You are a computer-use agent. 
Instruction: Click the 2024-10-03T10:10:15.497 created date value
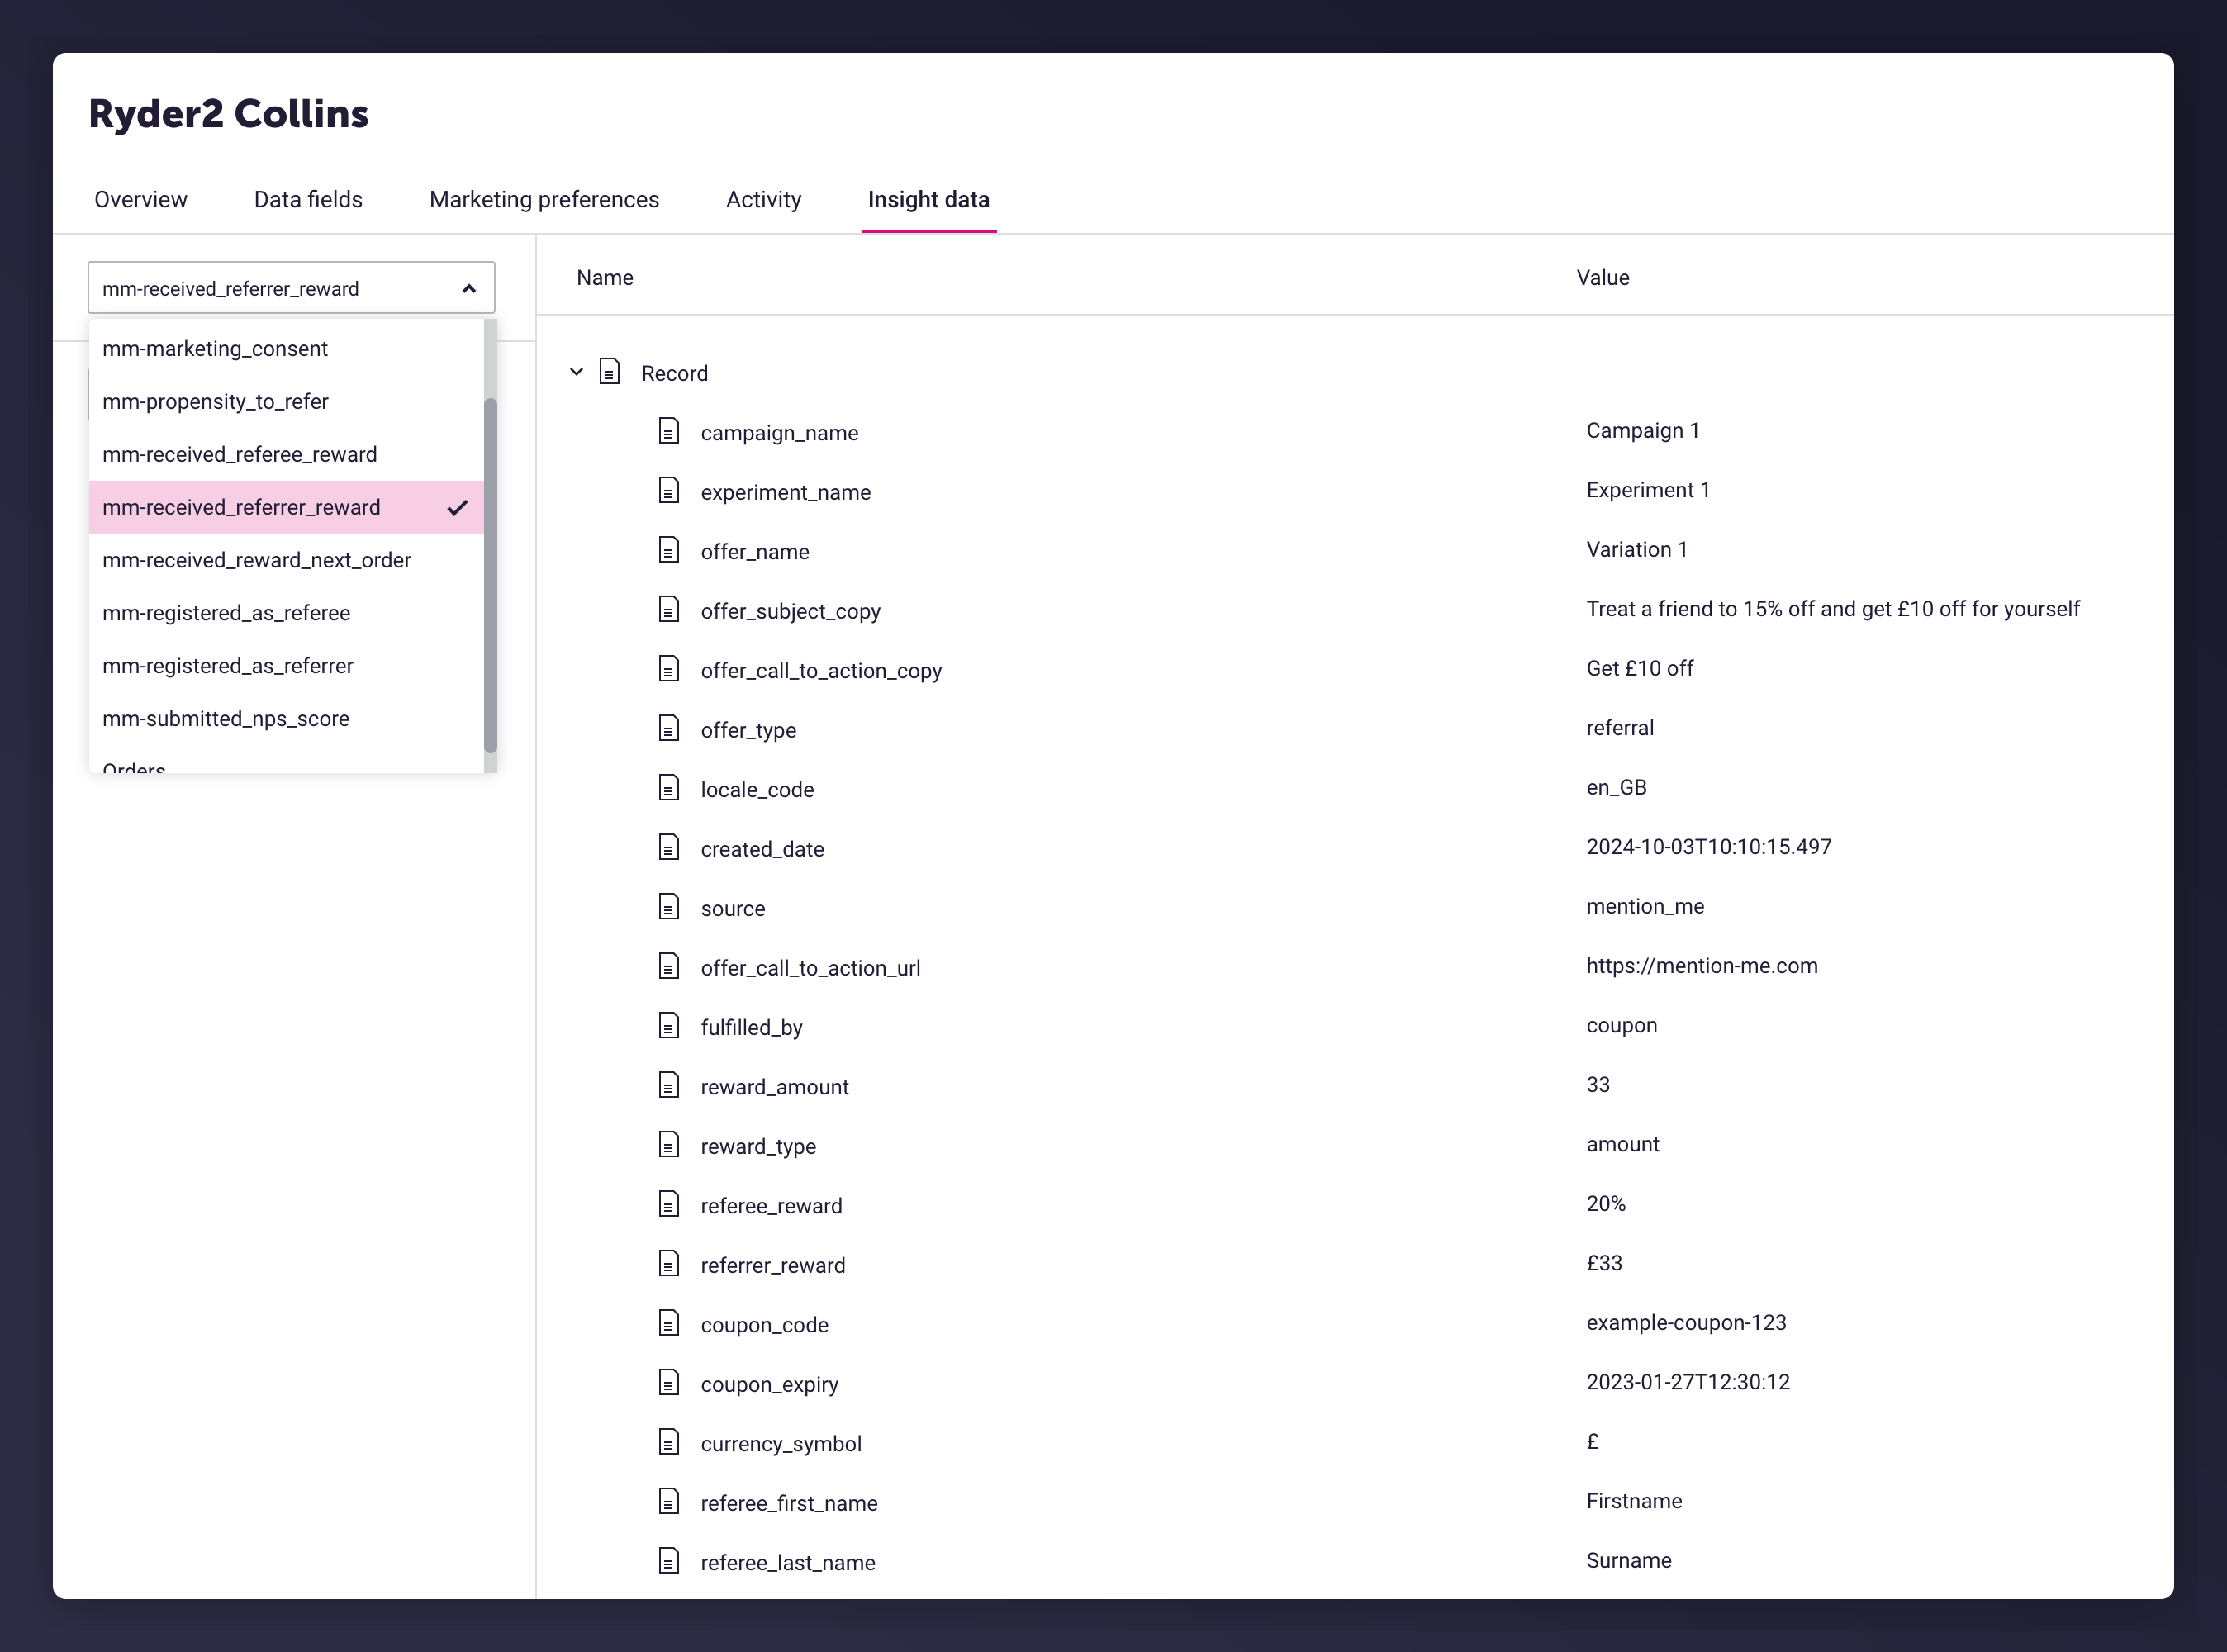[1709, 847]
